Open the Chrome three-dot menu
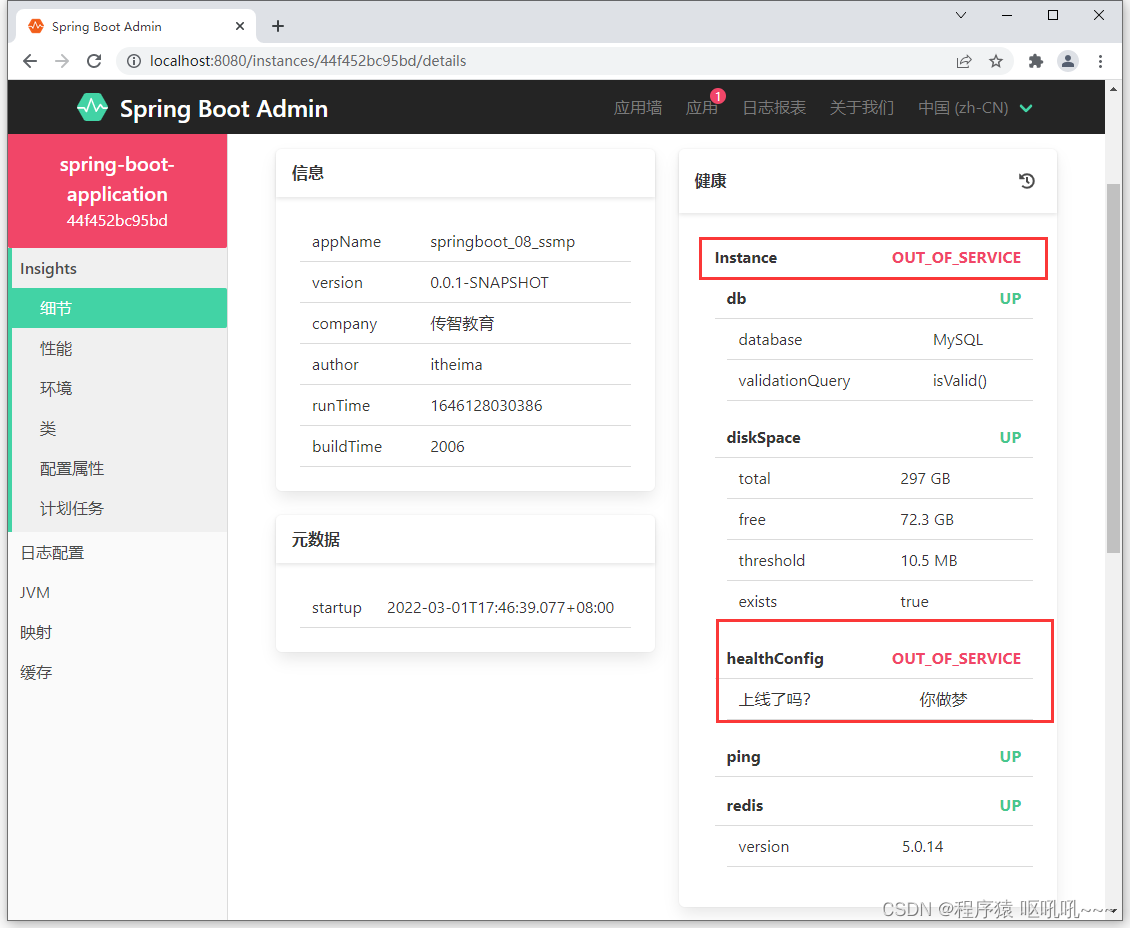 tap(1100, 61)
